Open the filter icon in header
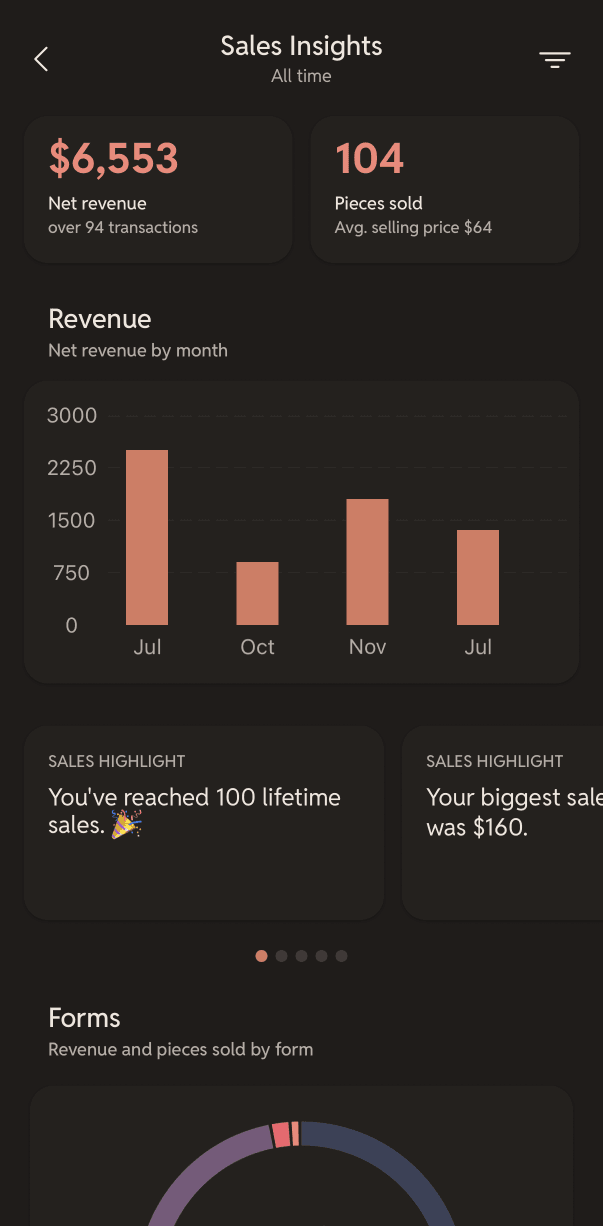The height and width of the screenshot is (1226, 603). coord(555,60)
